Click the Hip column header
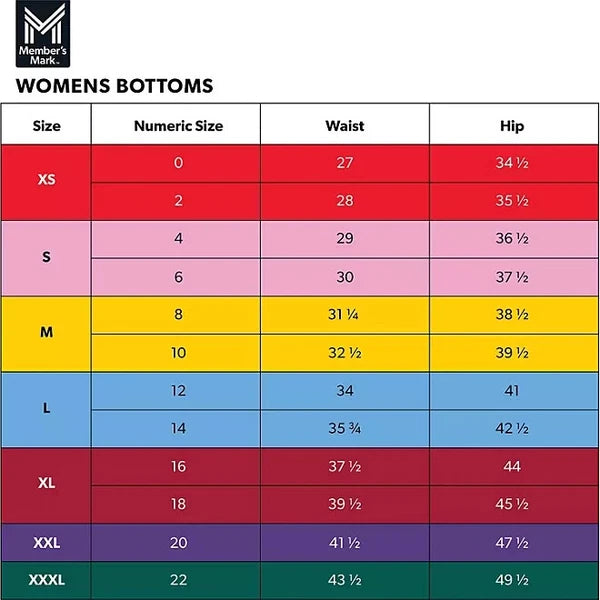This screenshot has width=600, height=600. [x=512, y=126]
